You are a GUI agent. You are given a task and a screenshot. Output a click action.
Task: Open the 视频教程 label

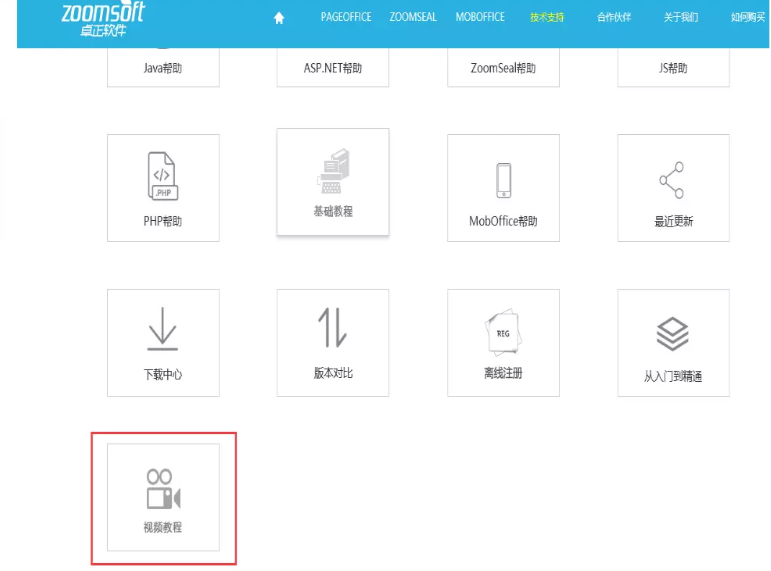pyautogui.click(x=163, y=528)
